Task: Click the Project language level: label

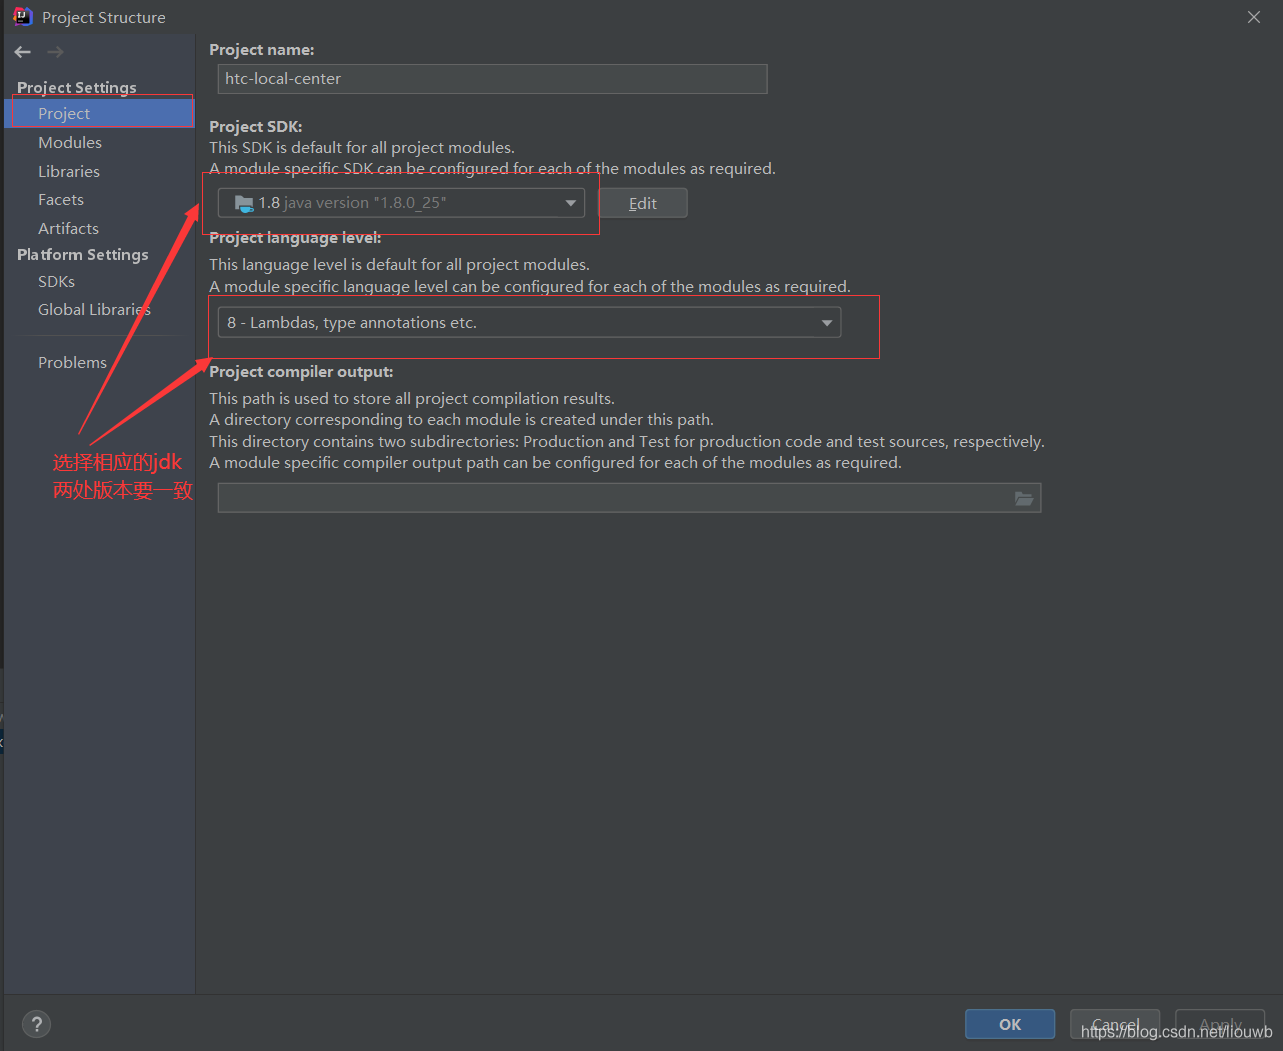Action: 295,238
